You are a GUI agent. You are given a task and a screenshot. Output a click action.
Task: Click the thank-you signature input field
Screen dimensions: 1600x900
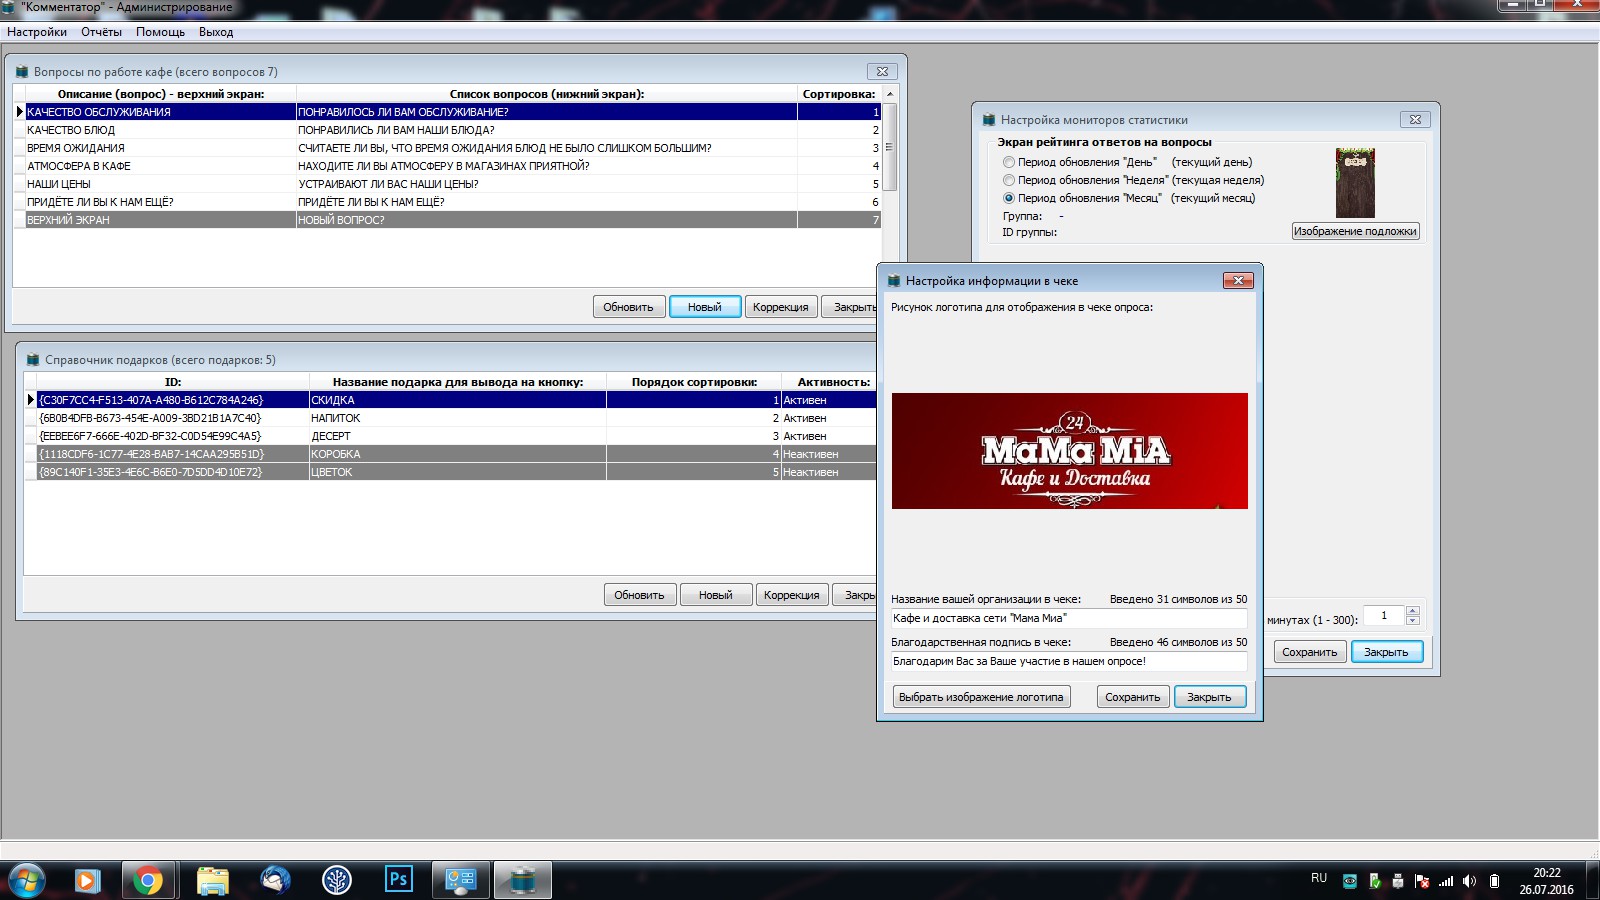tap(1069, 661)
